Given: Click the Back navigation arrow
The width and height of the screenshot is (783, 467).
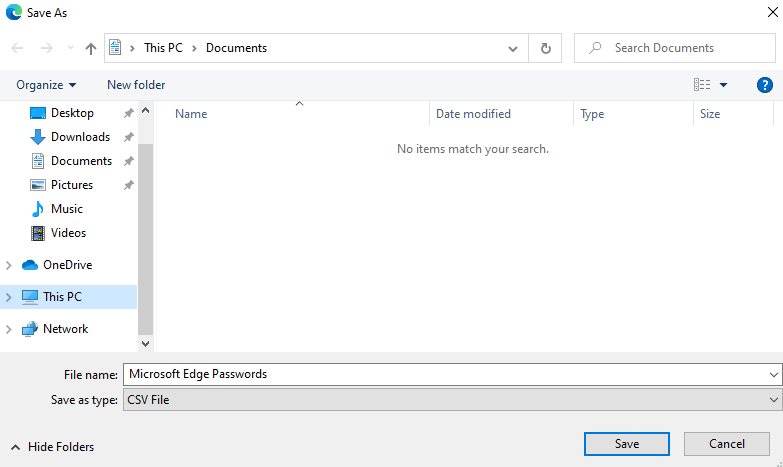Looking at the screenshot, I should pos(17,48).
